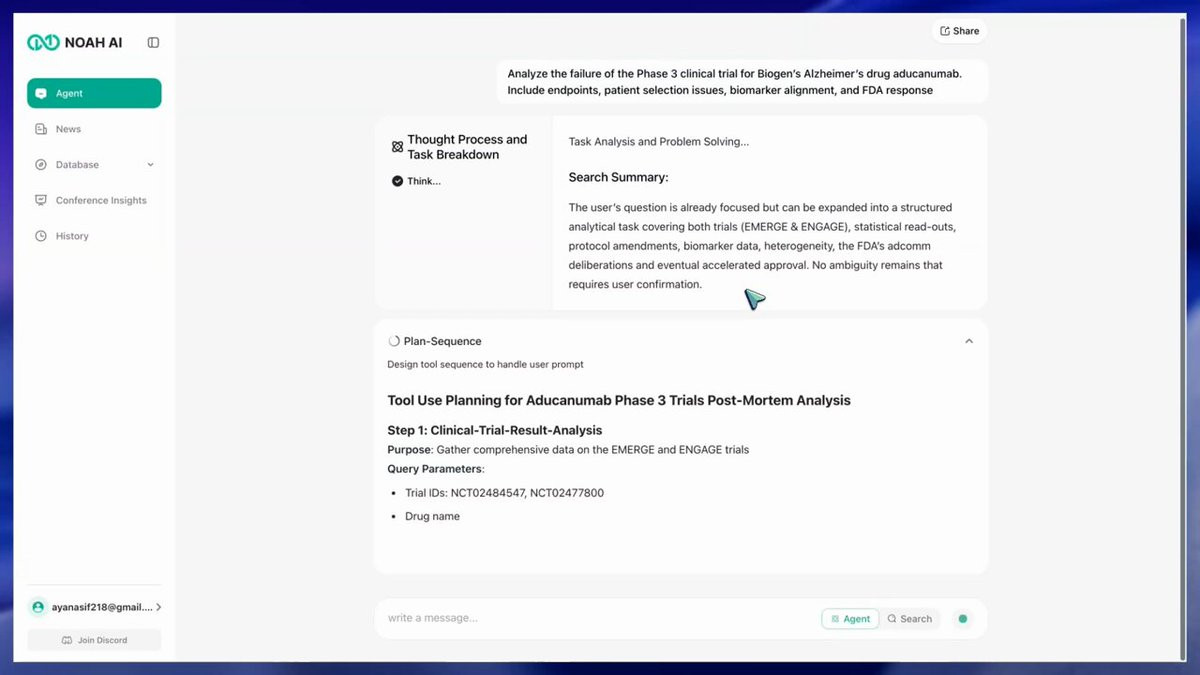
Task: Click 'Query Parameters:' label
Action: [436, 469]
